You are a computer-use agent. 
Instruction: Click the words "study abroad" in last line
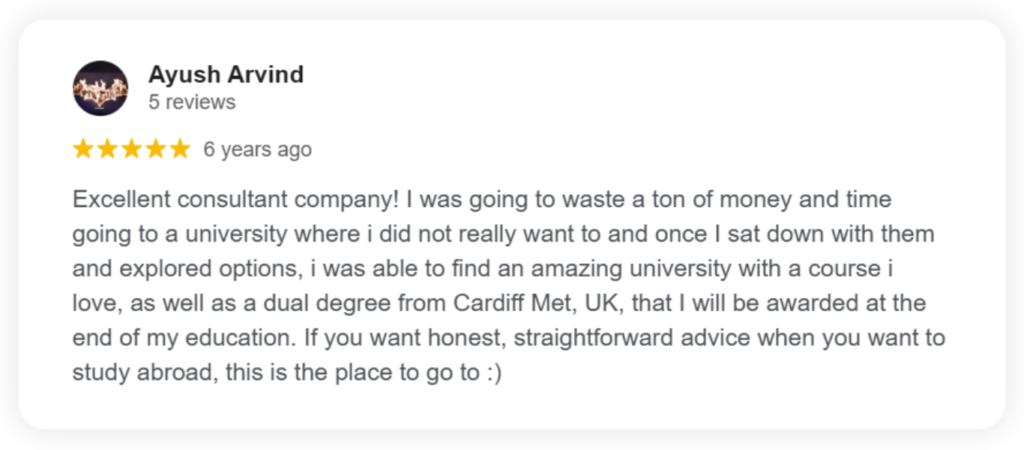pyautogui.click(x=146, y=374)
